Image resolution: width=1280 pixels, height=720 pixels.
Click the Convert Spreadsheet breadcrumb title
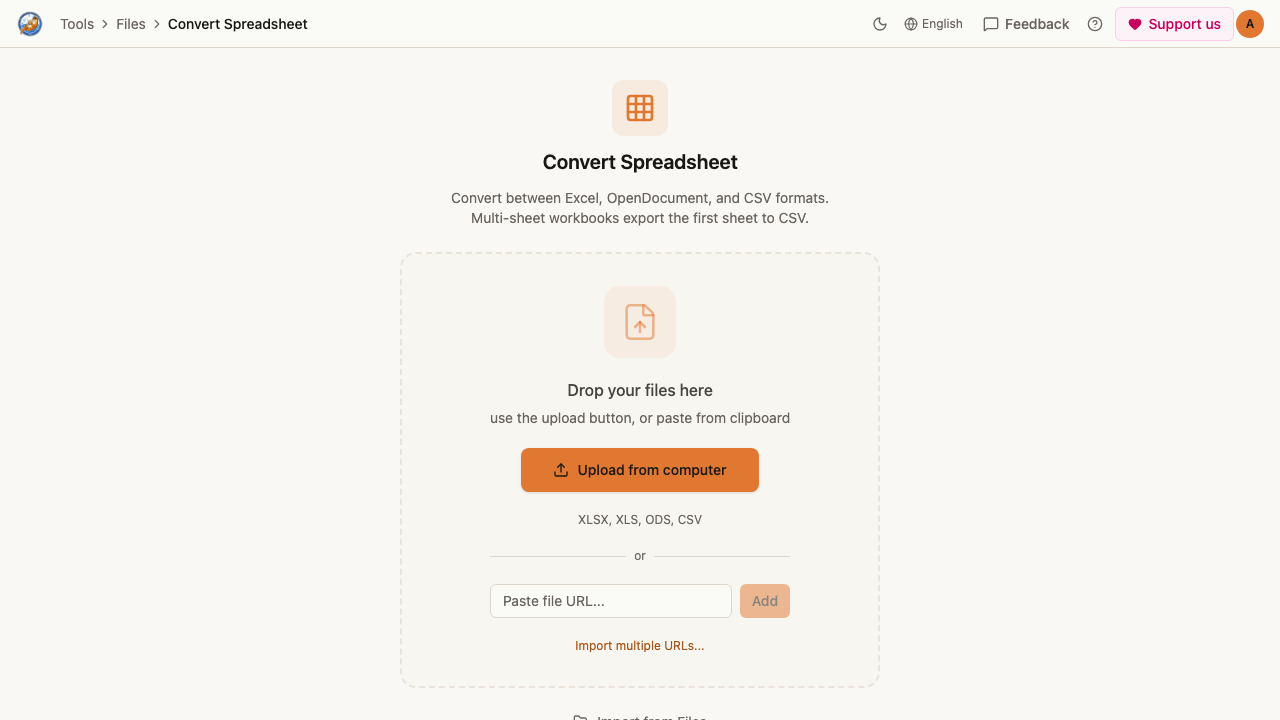[x=238, y=24]
